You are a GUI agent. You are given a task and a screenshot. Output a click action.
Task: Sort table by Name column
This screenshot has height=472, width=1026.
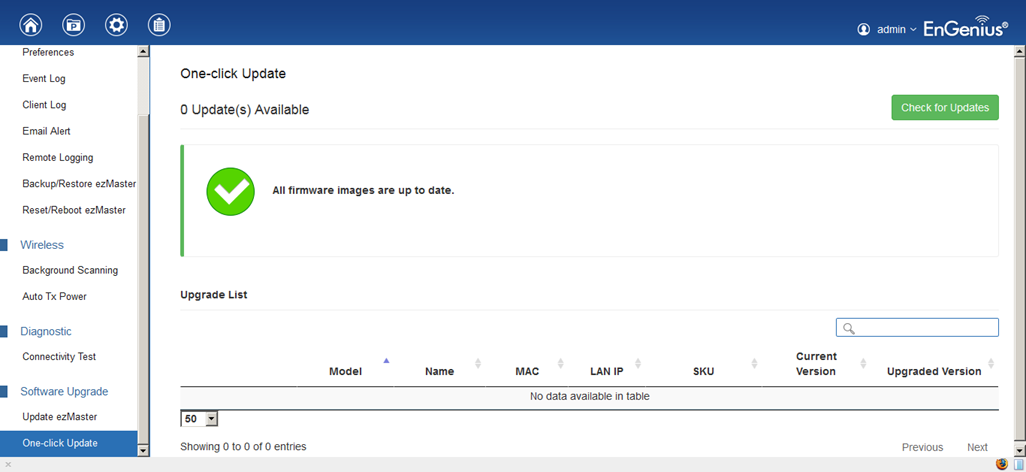pyautogui.click(x=440, y=371)
